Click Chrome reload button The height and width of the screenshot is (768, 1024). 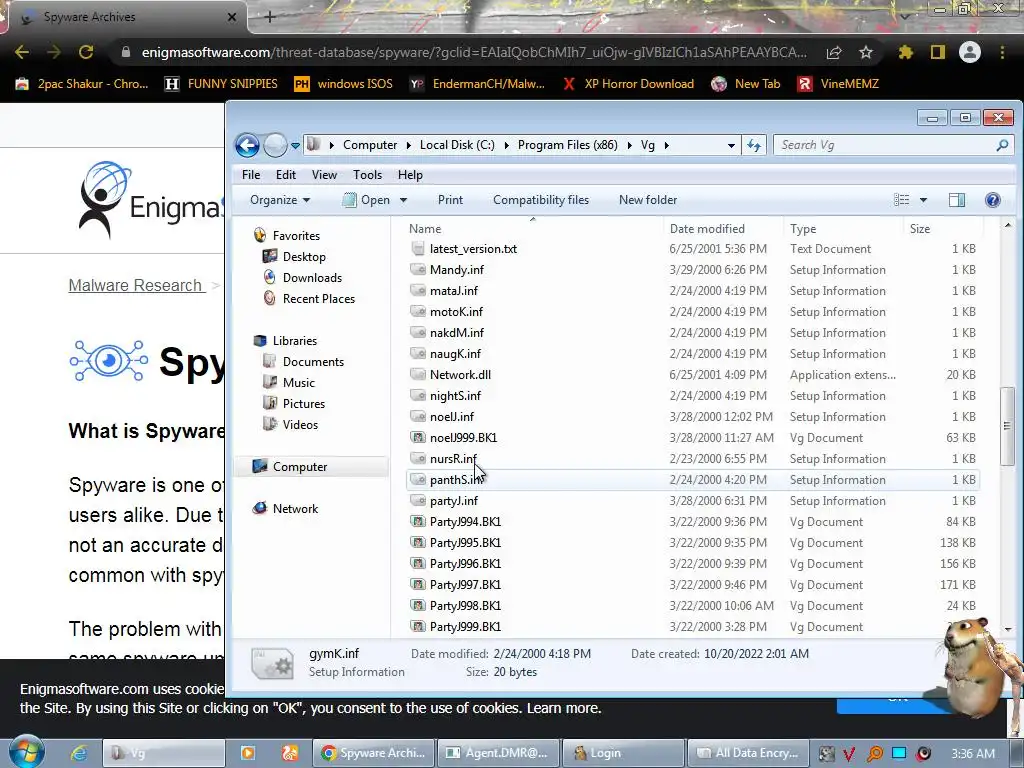pos(86,52)
